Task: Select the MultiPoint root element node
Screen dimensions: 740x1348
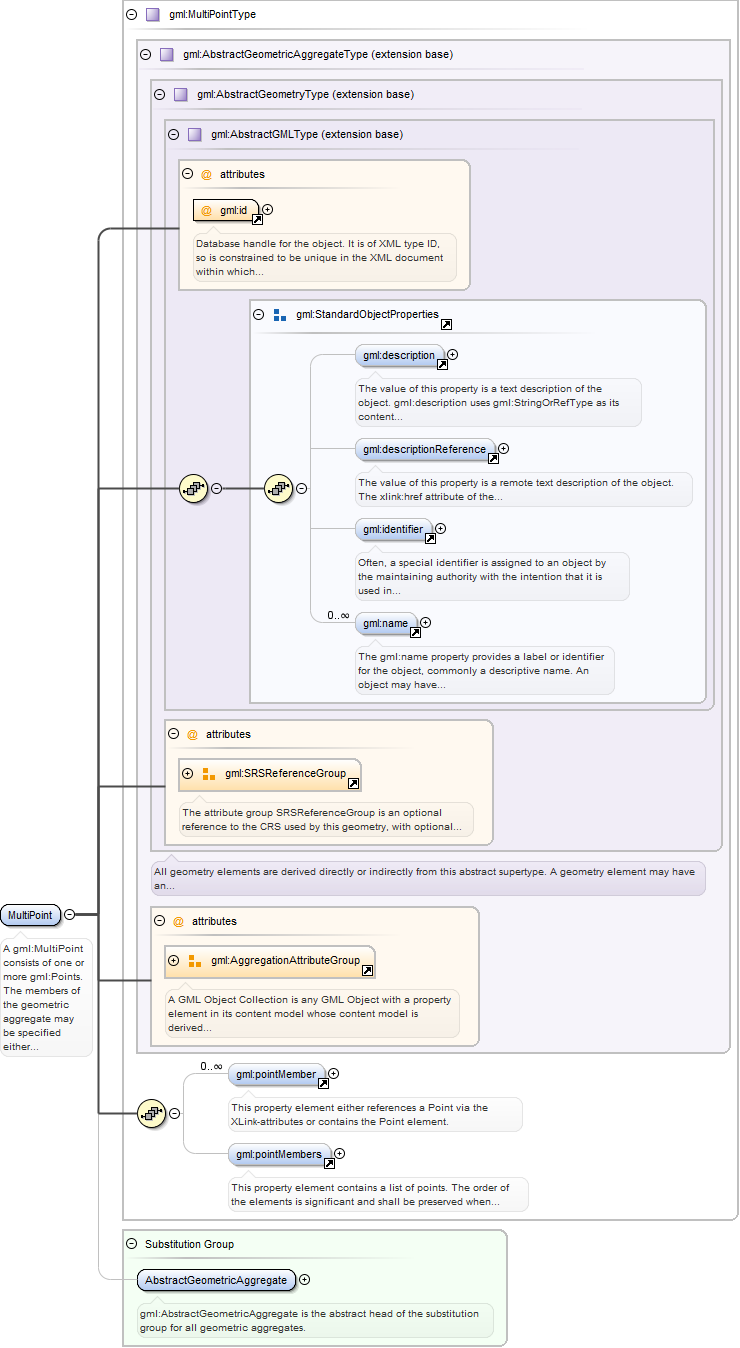Action: pos(30,914)
